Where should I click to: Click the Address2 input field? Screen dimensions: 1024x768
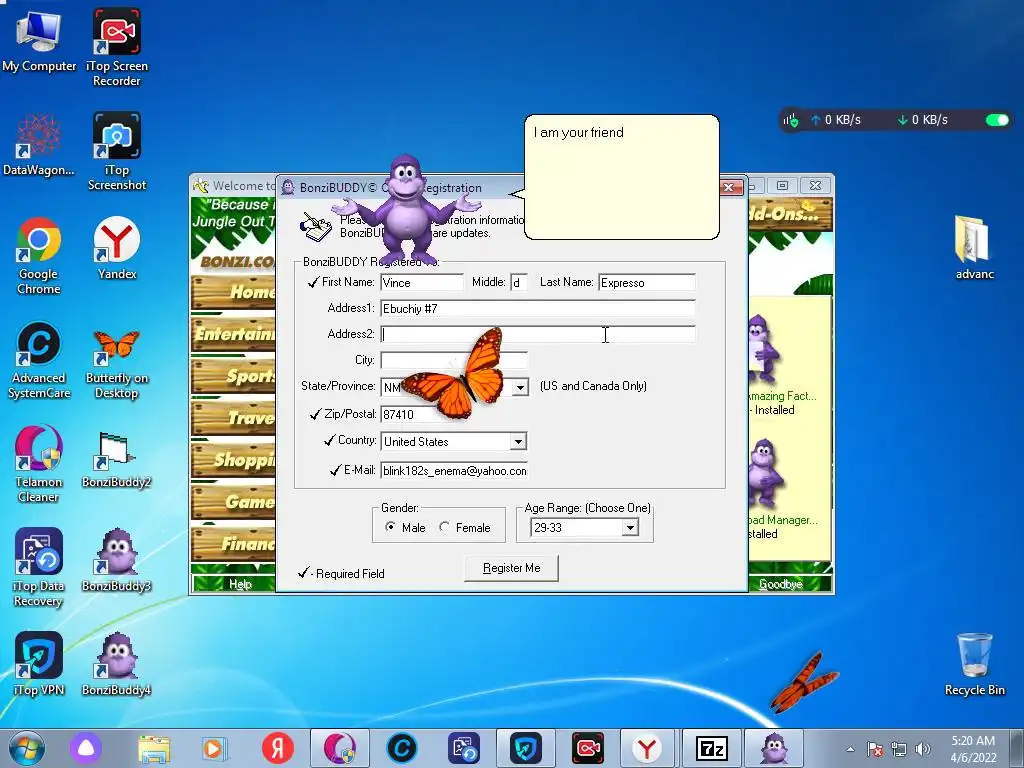tap(538, 334)
